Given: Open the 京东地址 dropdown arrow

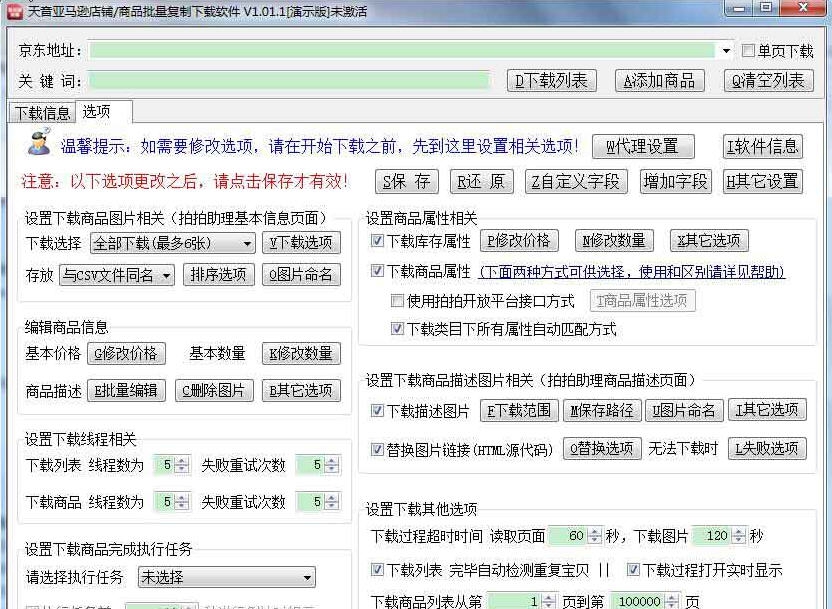Looking at the screenshot, I should [725, 51].
